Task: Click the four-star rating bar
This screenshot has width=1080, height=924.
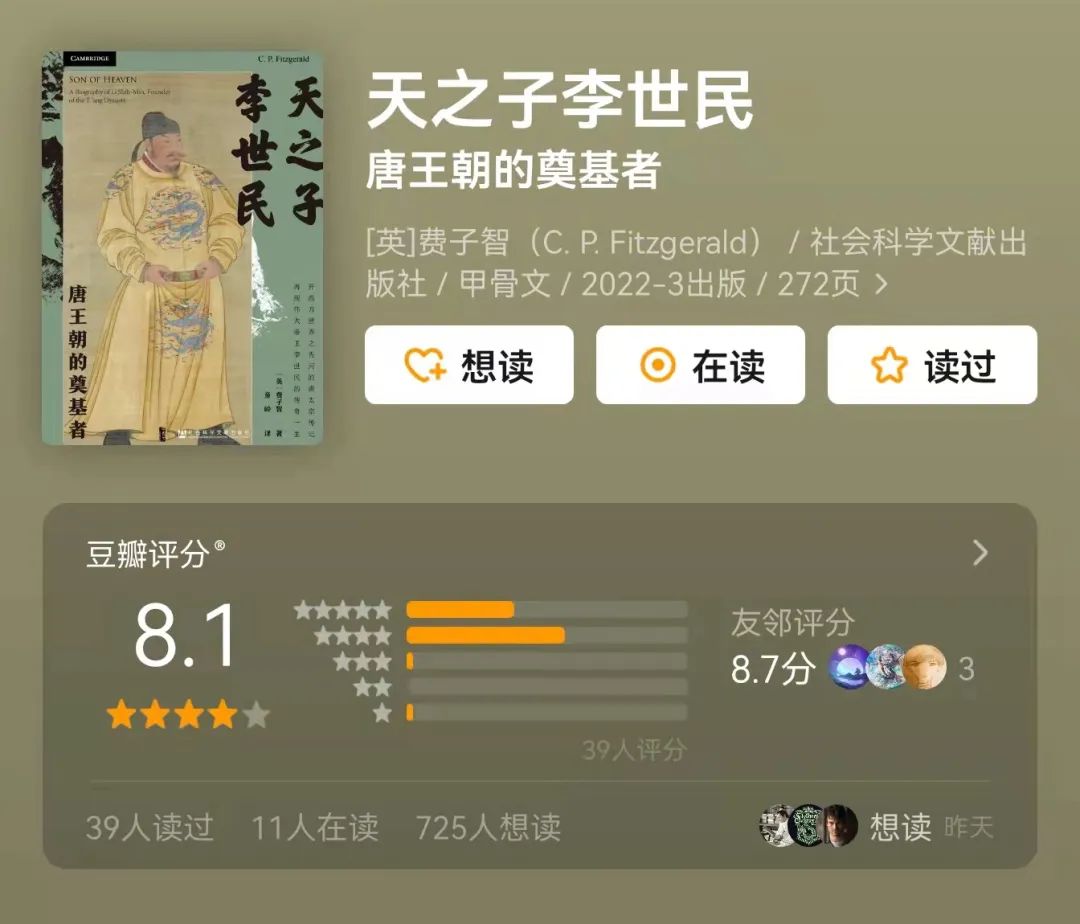Action: point(547,635)
